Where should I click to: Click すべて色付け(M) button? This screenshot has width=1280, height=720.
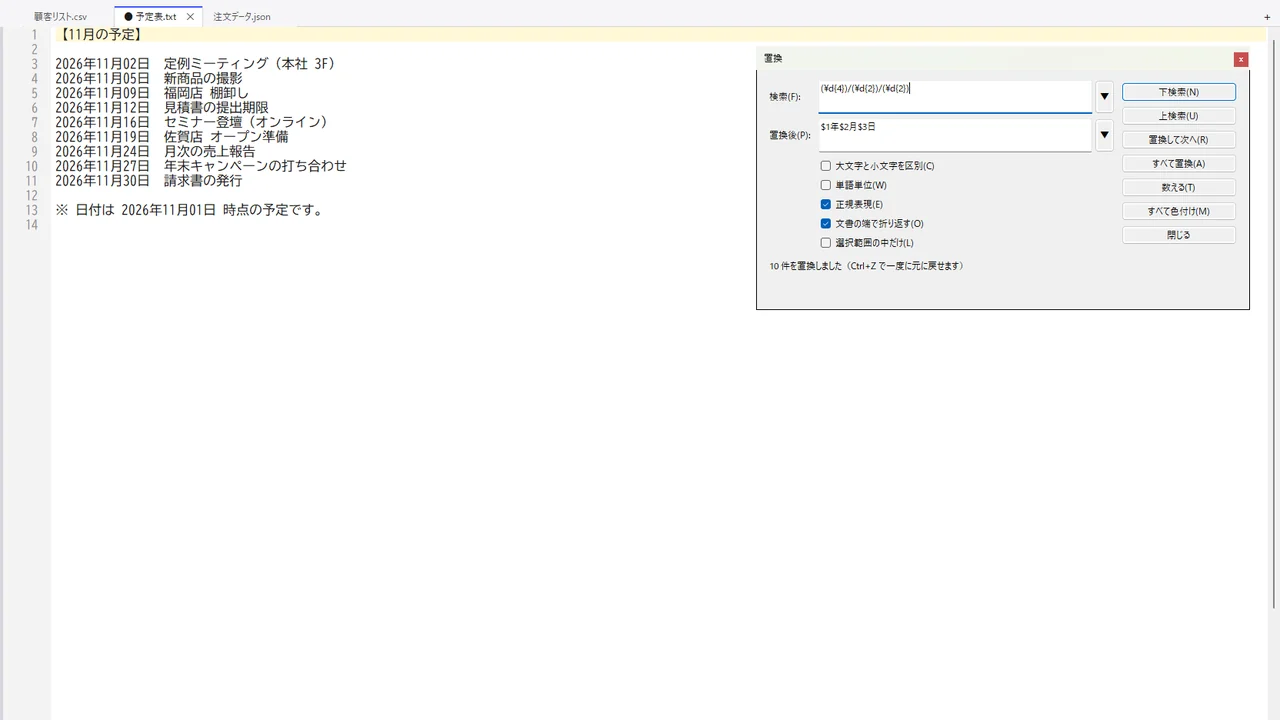[x=1179, y=212]
